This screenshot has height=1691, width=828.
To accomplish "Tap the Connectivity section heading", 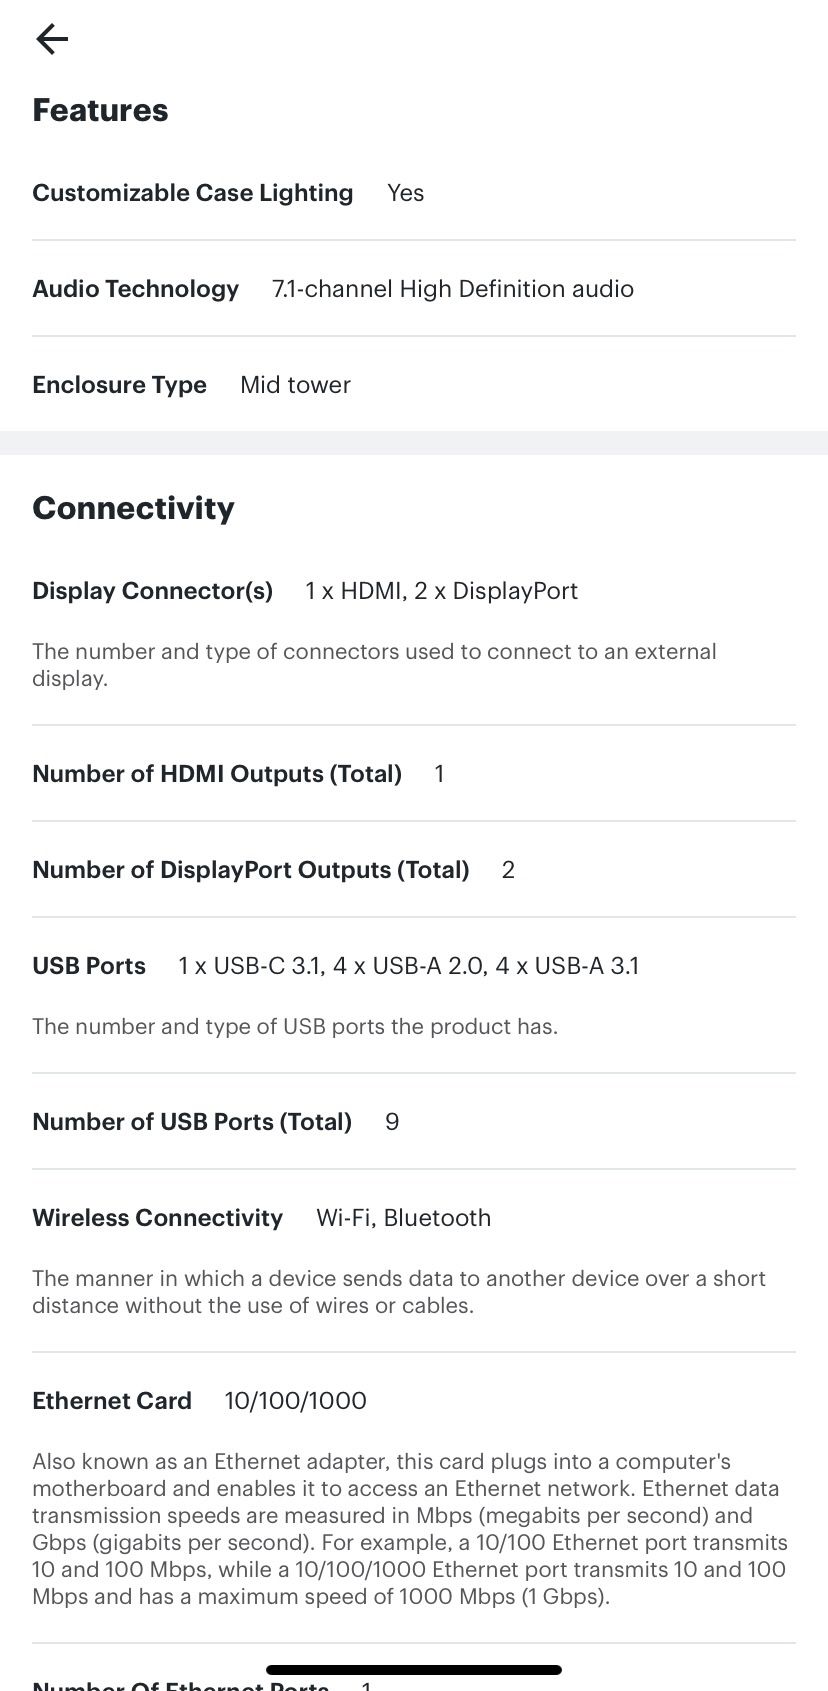I will point(133,508).
